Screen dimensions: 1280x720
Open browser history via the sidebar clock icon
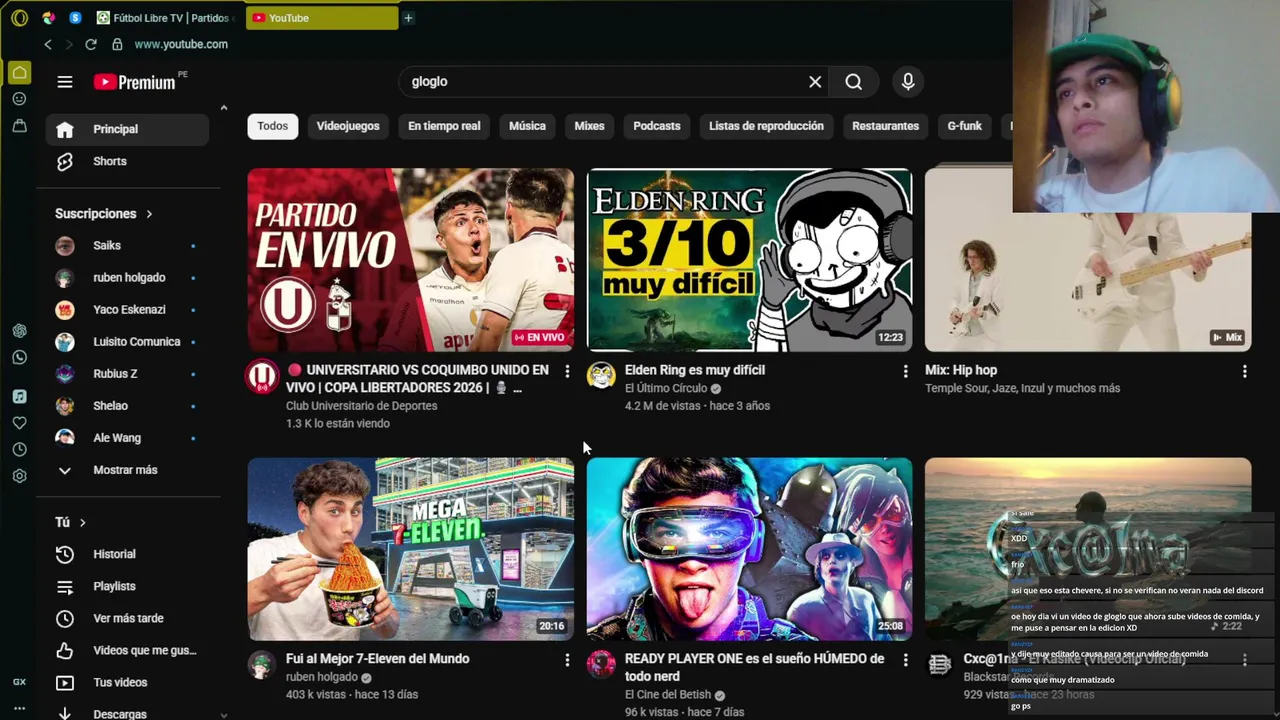click(x=19, y=450)
